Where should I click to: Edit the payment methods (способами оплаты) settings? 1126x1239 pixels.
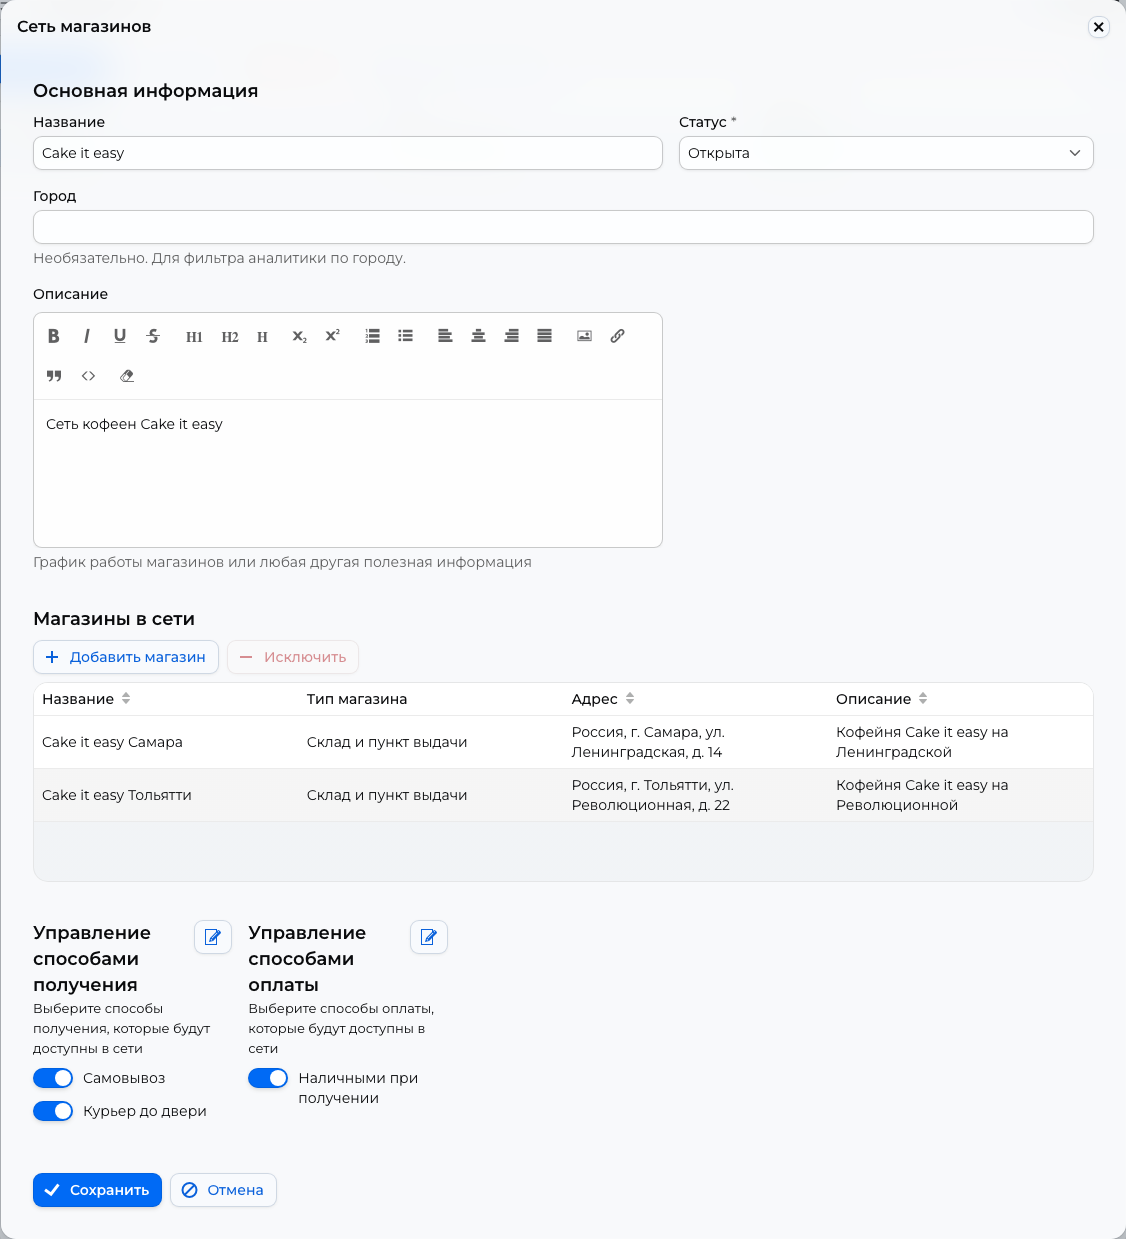429,937
